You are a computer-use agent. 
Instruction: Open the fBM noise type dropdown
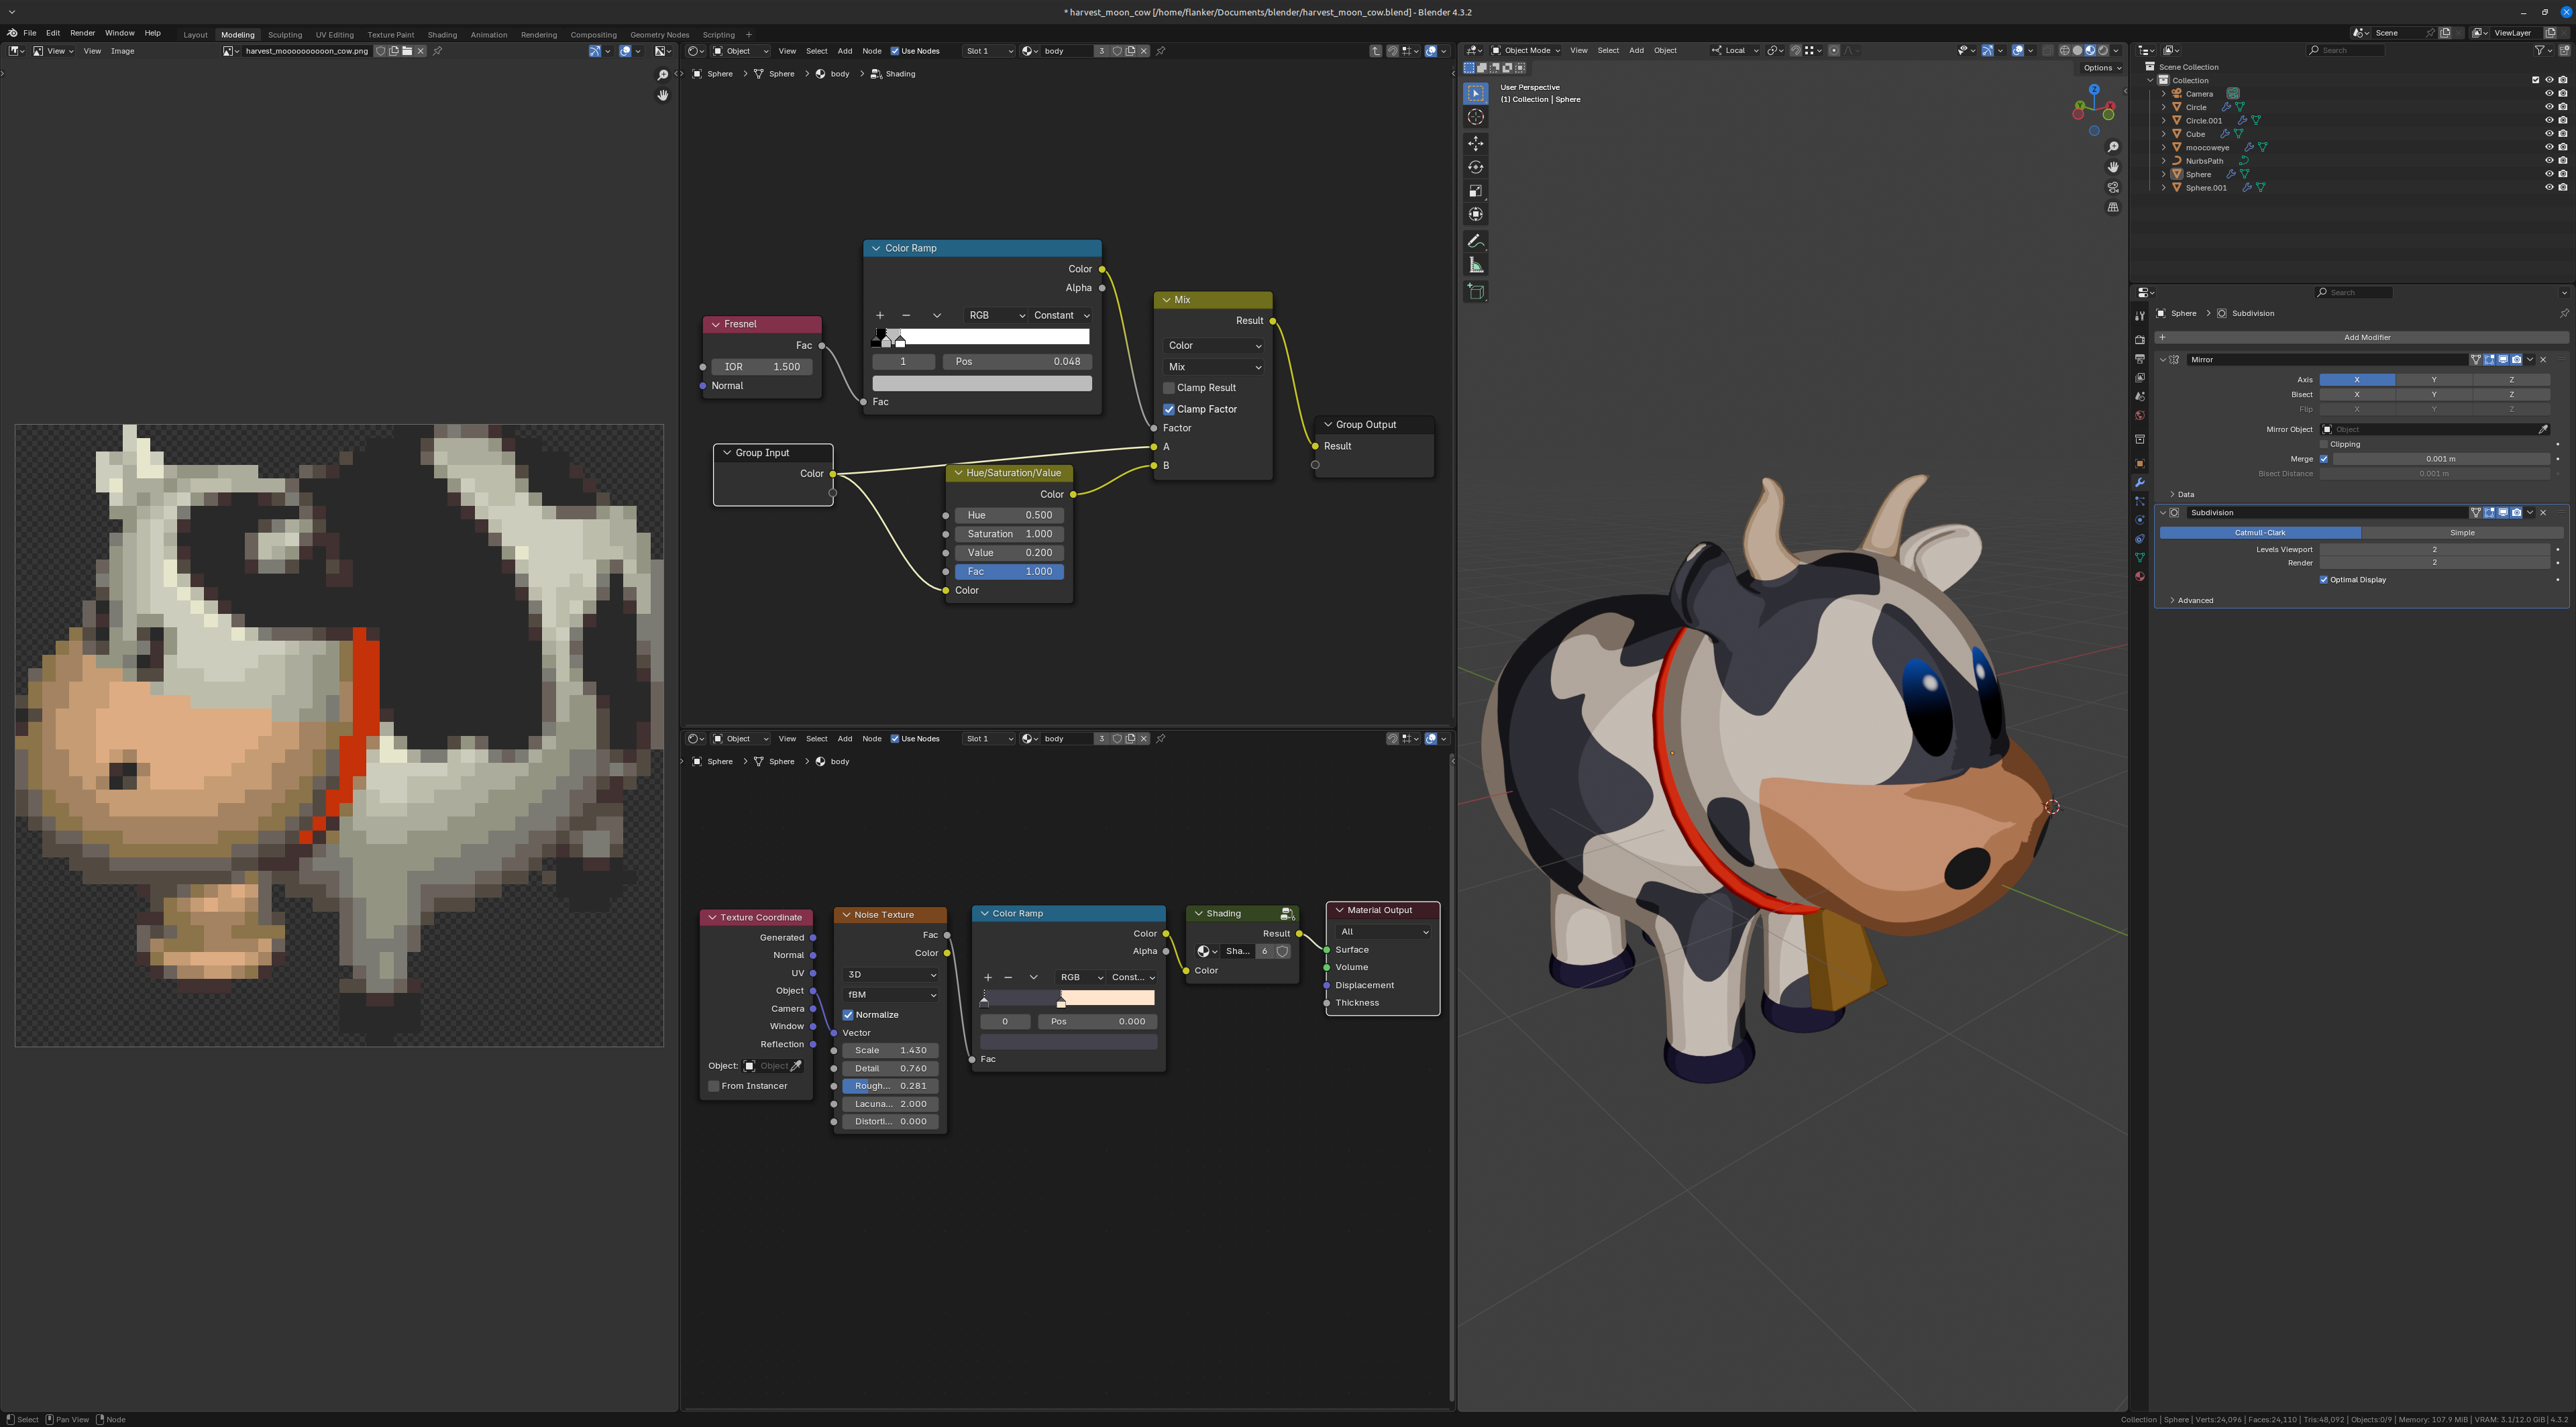click(x=890, y=995)
